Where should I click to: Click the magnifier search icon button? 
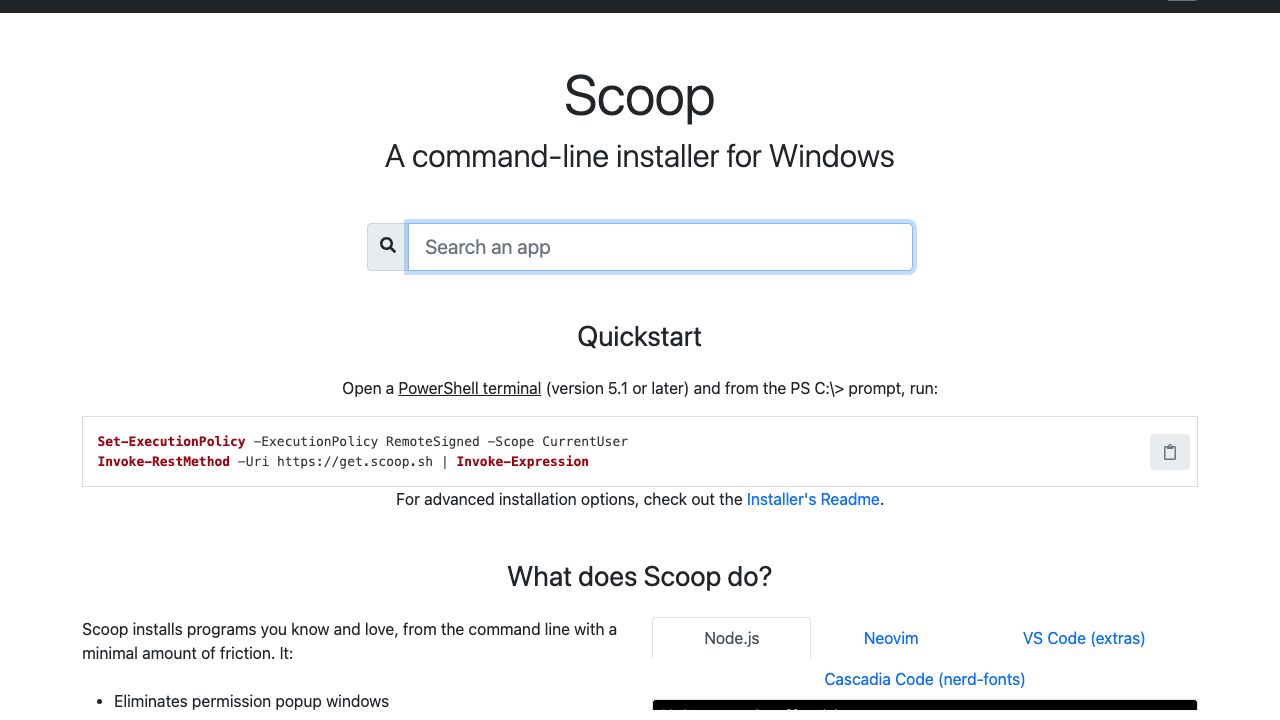(x=387, y=247)
